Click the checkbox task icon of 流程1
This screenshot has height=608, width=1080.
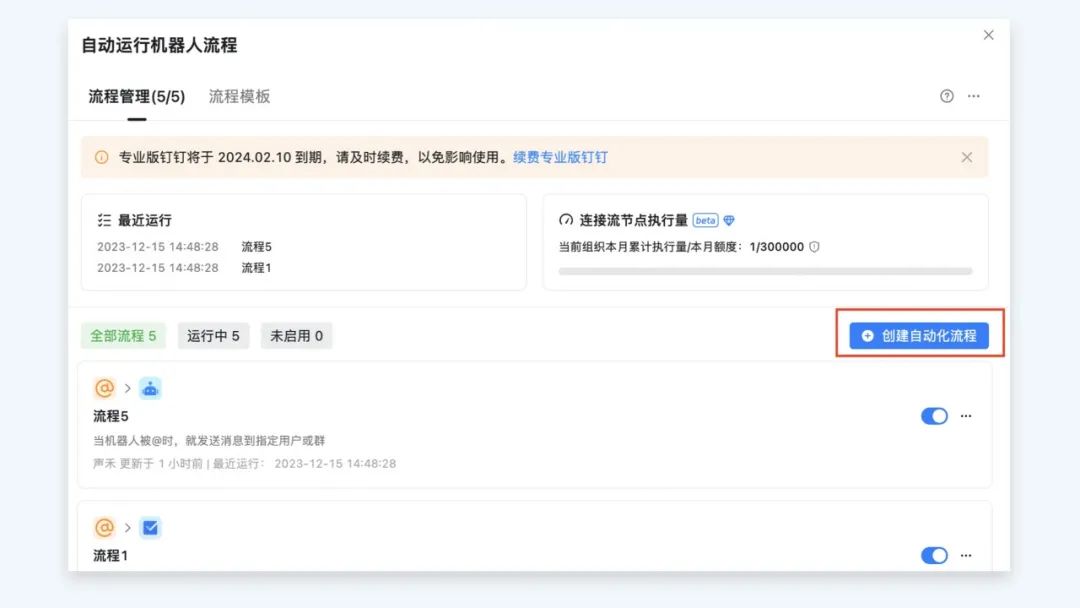(x=150, y=528)
